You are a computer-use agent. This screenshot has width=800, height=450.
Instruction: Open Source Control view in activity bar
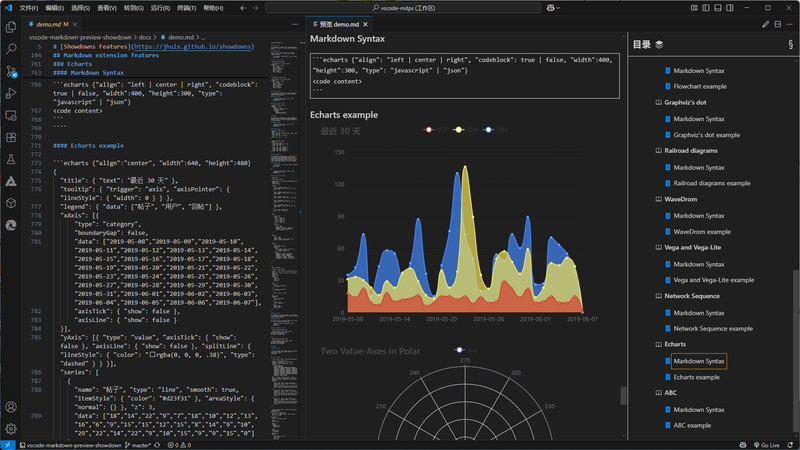click(11, 71)
